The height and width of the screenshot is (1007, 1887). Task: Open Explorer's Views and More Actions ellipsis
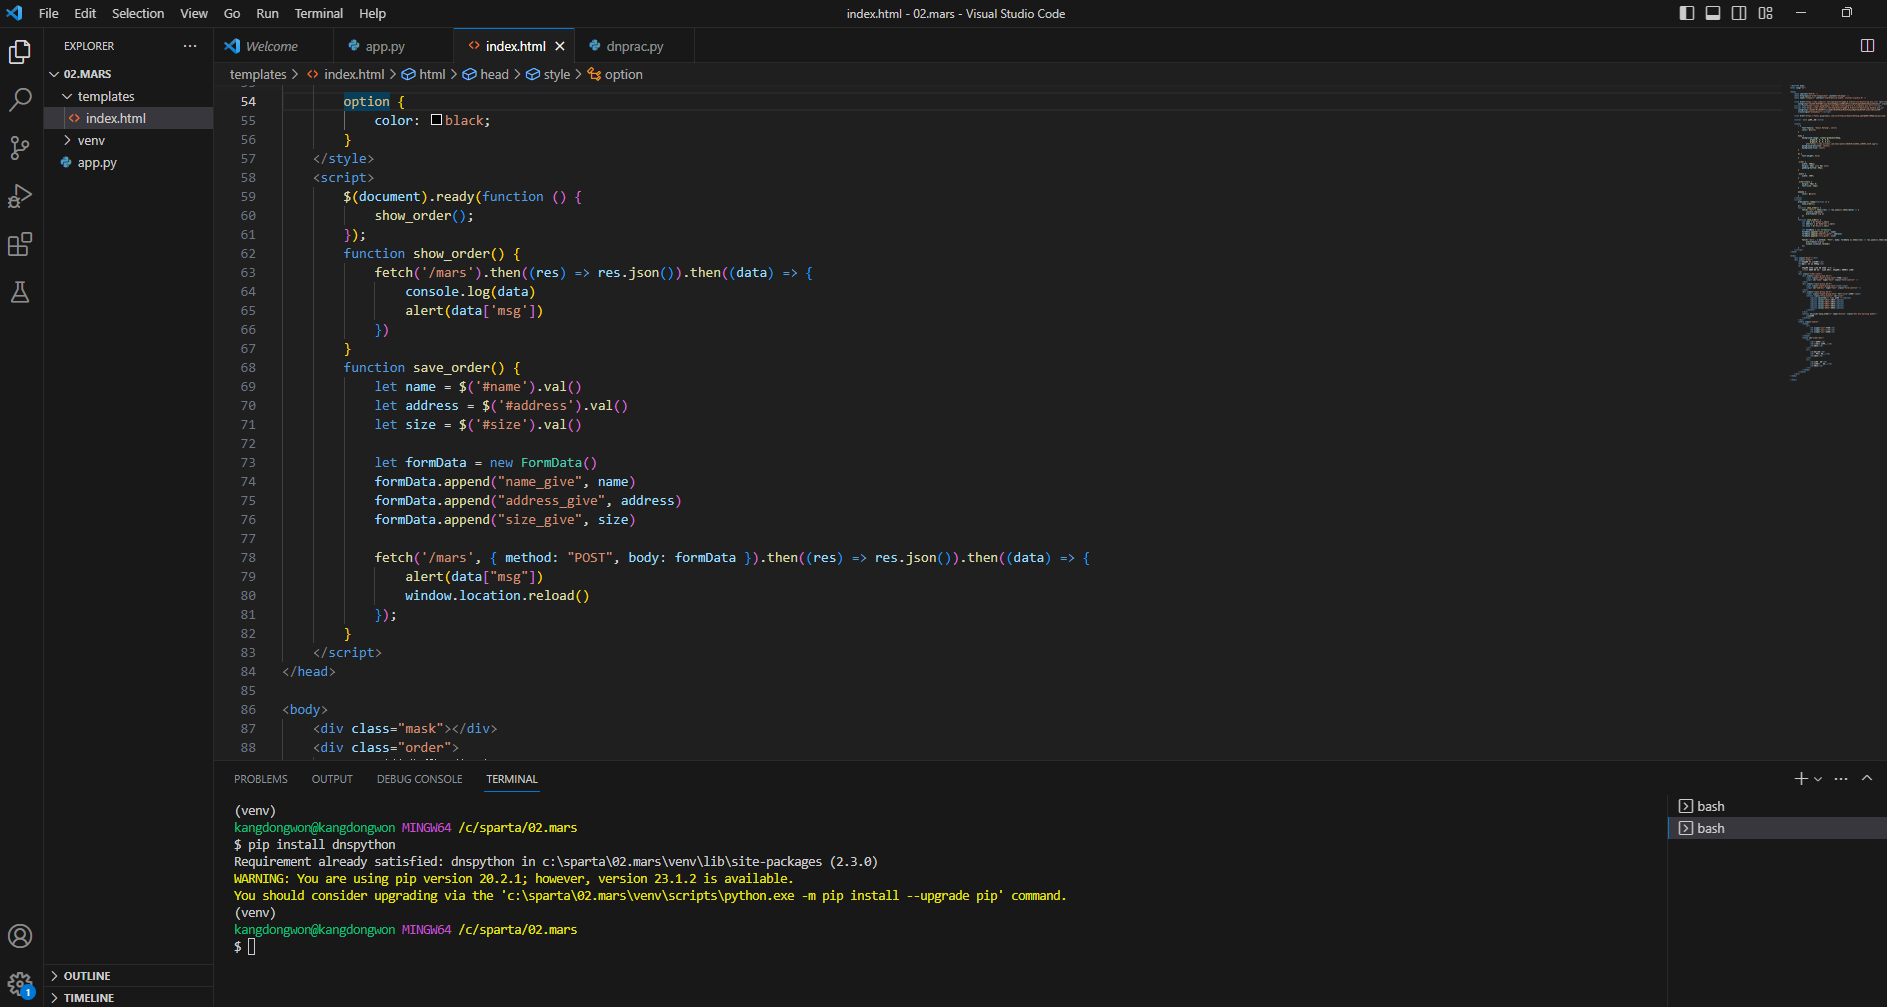coord(190,46)
